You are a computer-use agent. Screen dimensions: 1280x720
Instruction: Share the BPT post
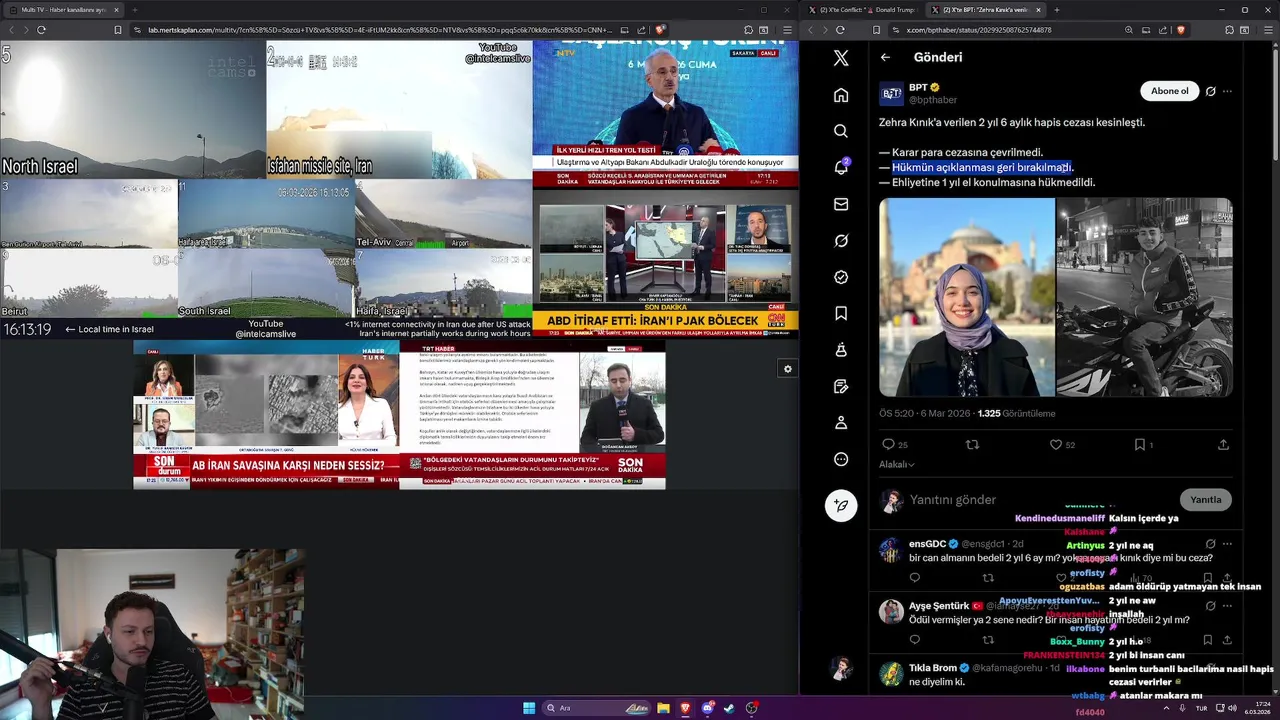tap(1223, 444)
